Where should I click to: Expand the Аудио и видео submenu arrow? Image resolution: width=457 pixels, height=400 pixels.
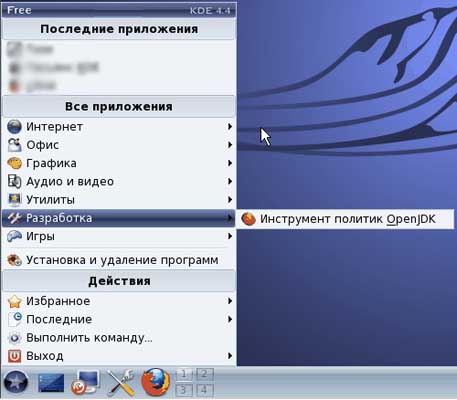click(x=230, y=181)
